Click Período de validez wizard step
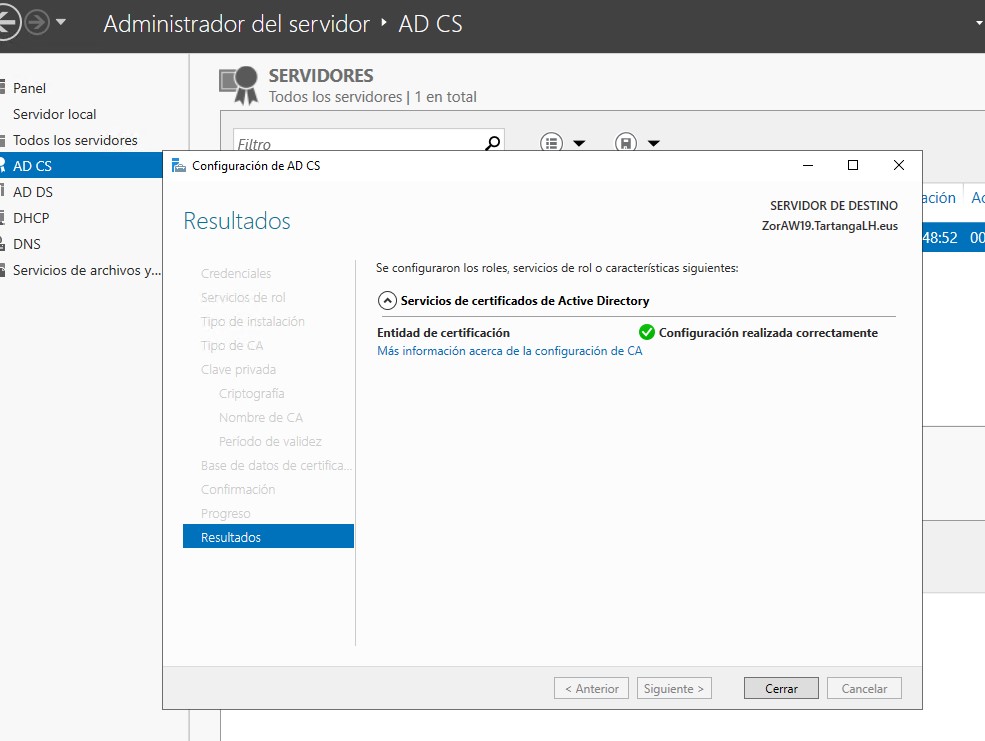The height and width of the screenshot is (741, 985). tap(270, 441)
